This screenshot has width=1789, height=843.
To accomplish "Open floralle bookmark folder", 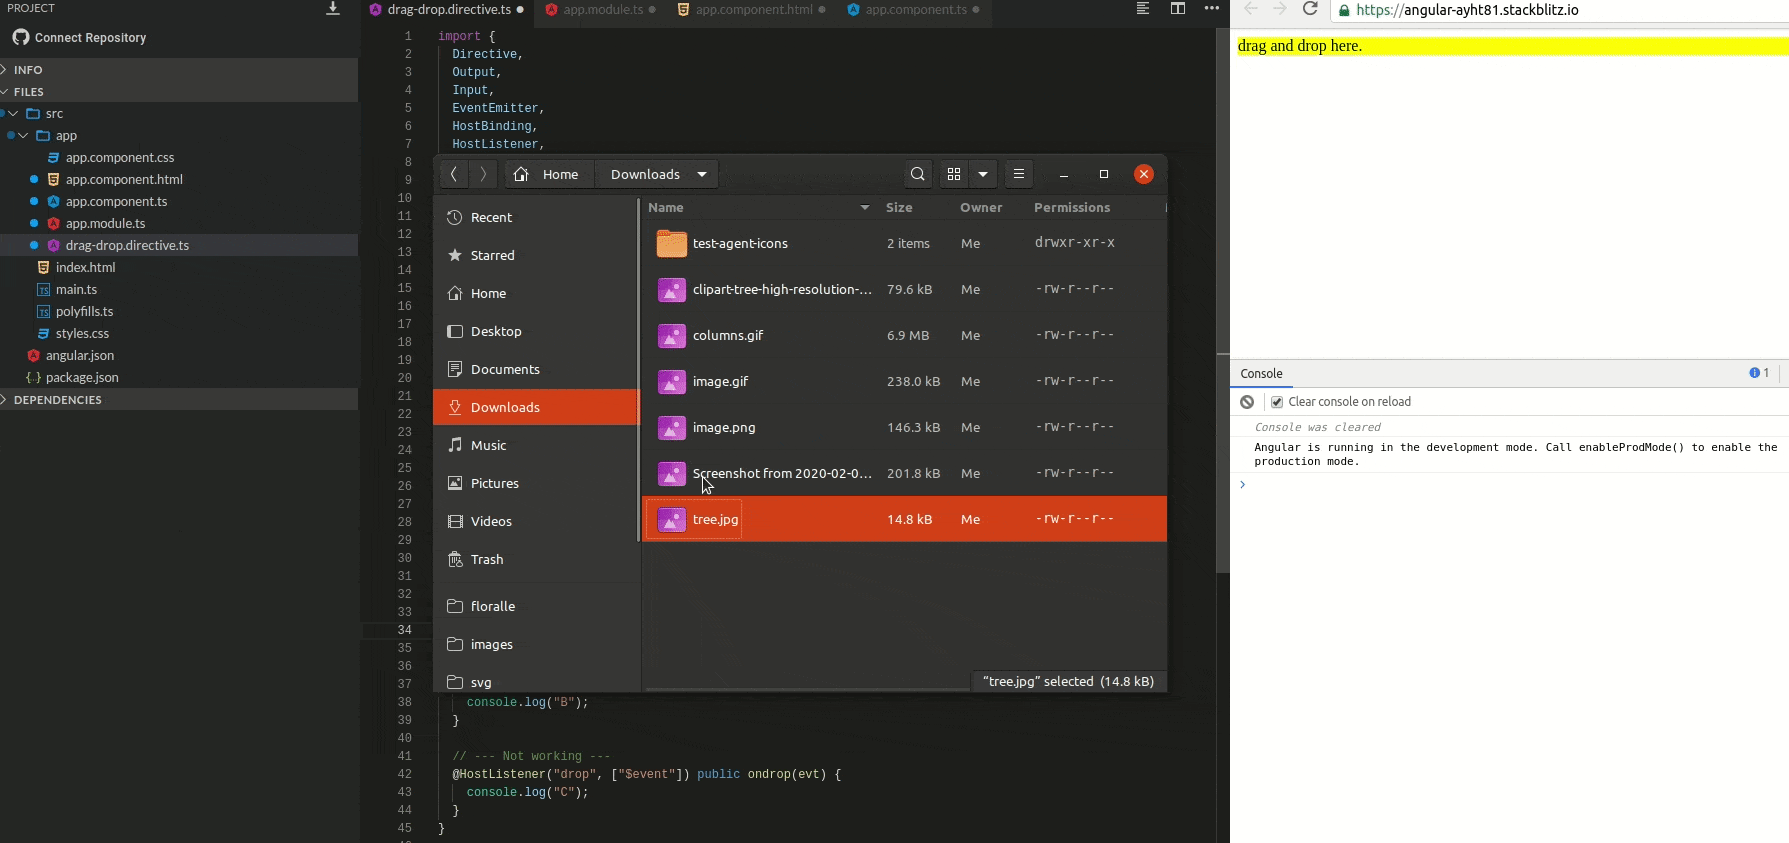I will pyautogui.click(x=536, y=607).
